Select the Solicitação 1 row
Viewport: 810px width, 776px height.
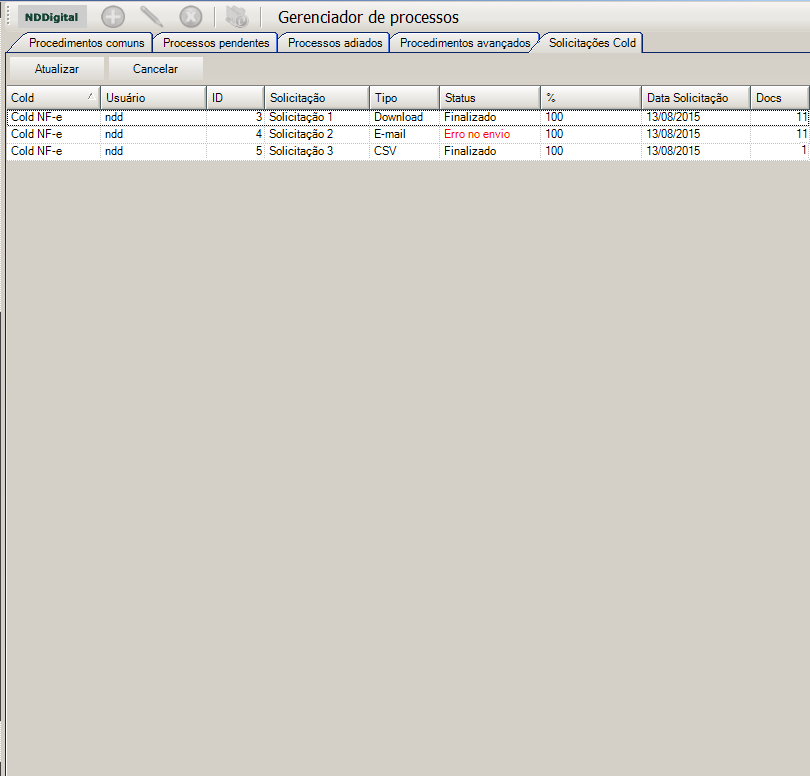(408, 117)
